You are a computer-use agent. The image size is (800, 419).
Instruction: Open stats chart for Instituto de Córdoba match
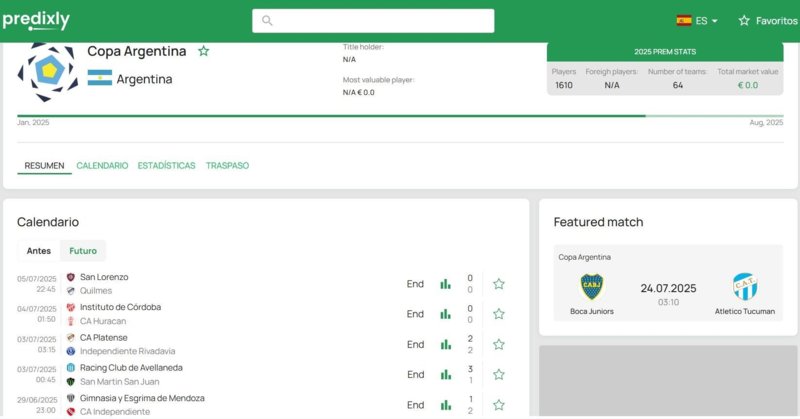[x=445, y=314]
